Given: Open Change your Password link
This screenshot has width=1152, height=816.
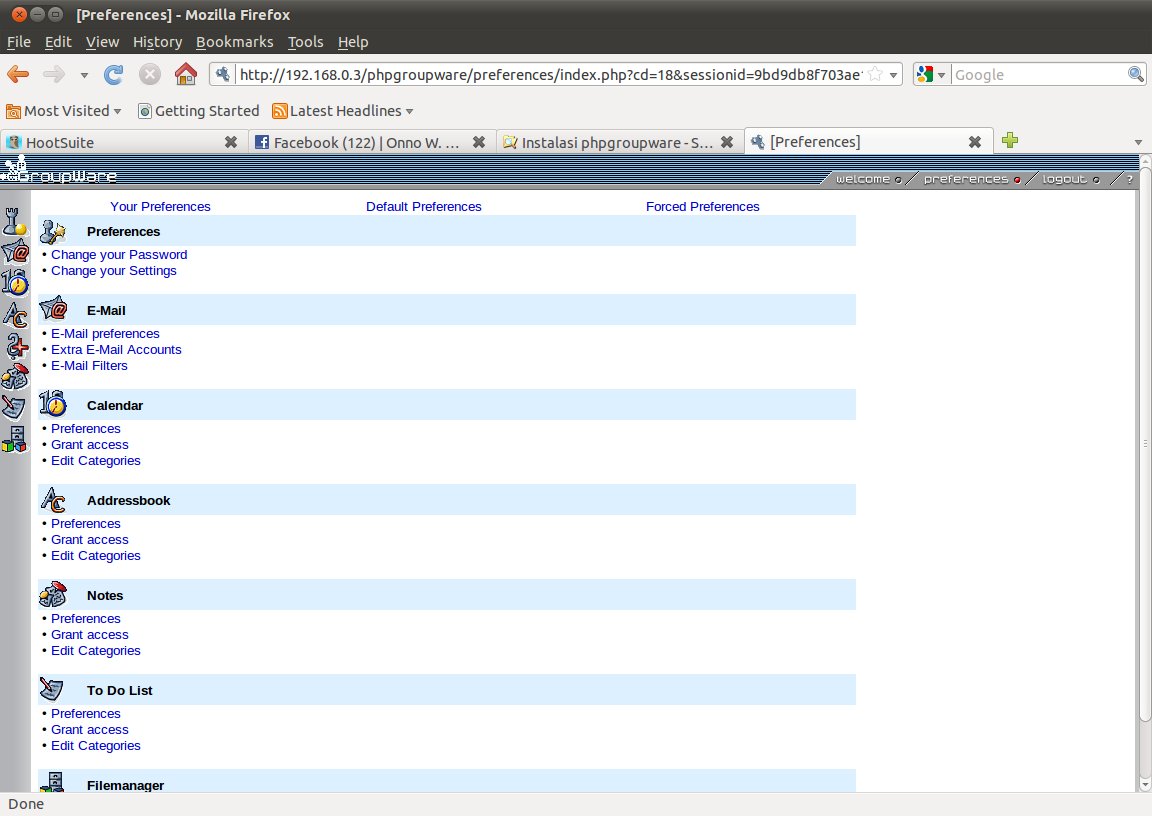Looking at the screenshot, I should (119, 254).
